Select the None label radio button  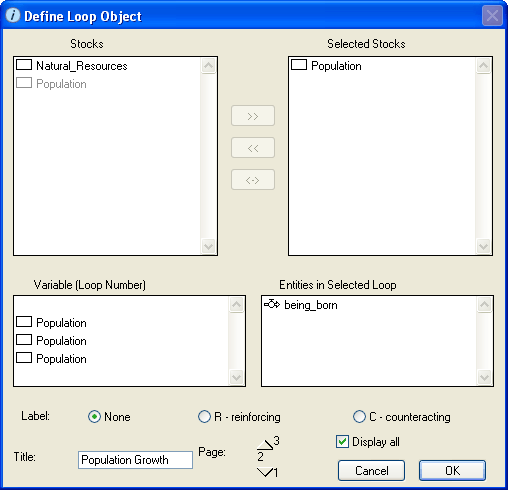[x=94, y=417]
